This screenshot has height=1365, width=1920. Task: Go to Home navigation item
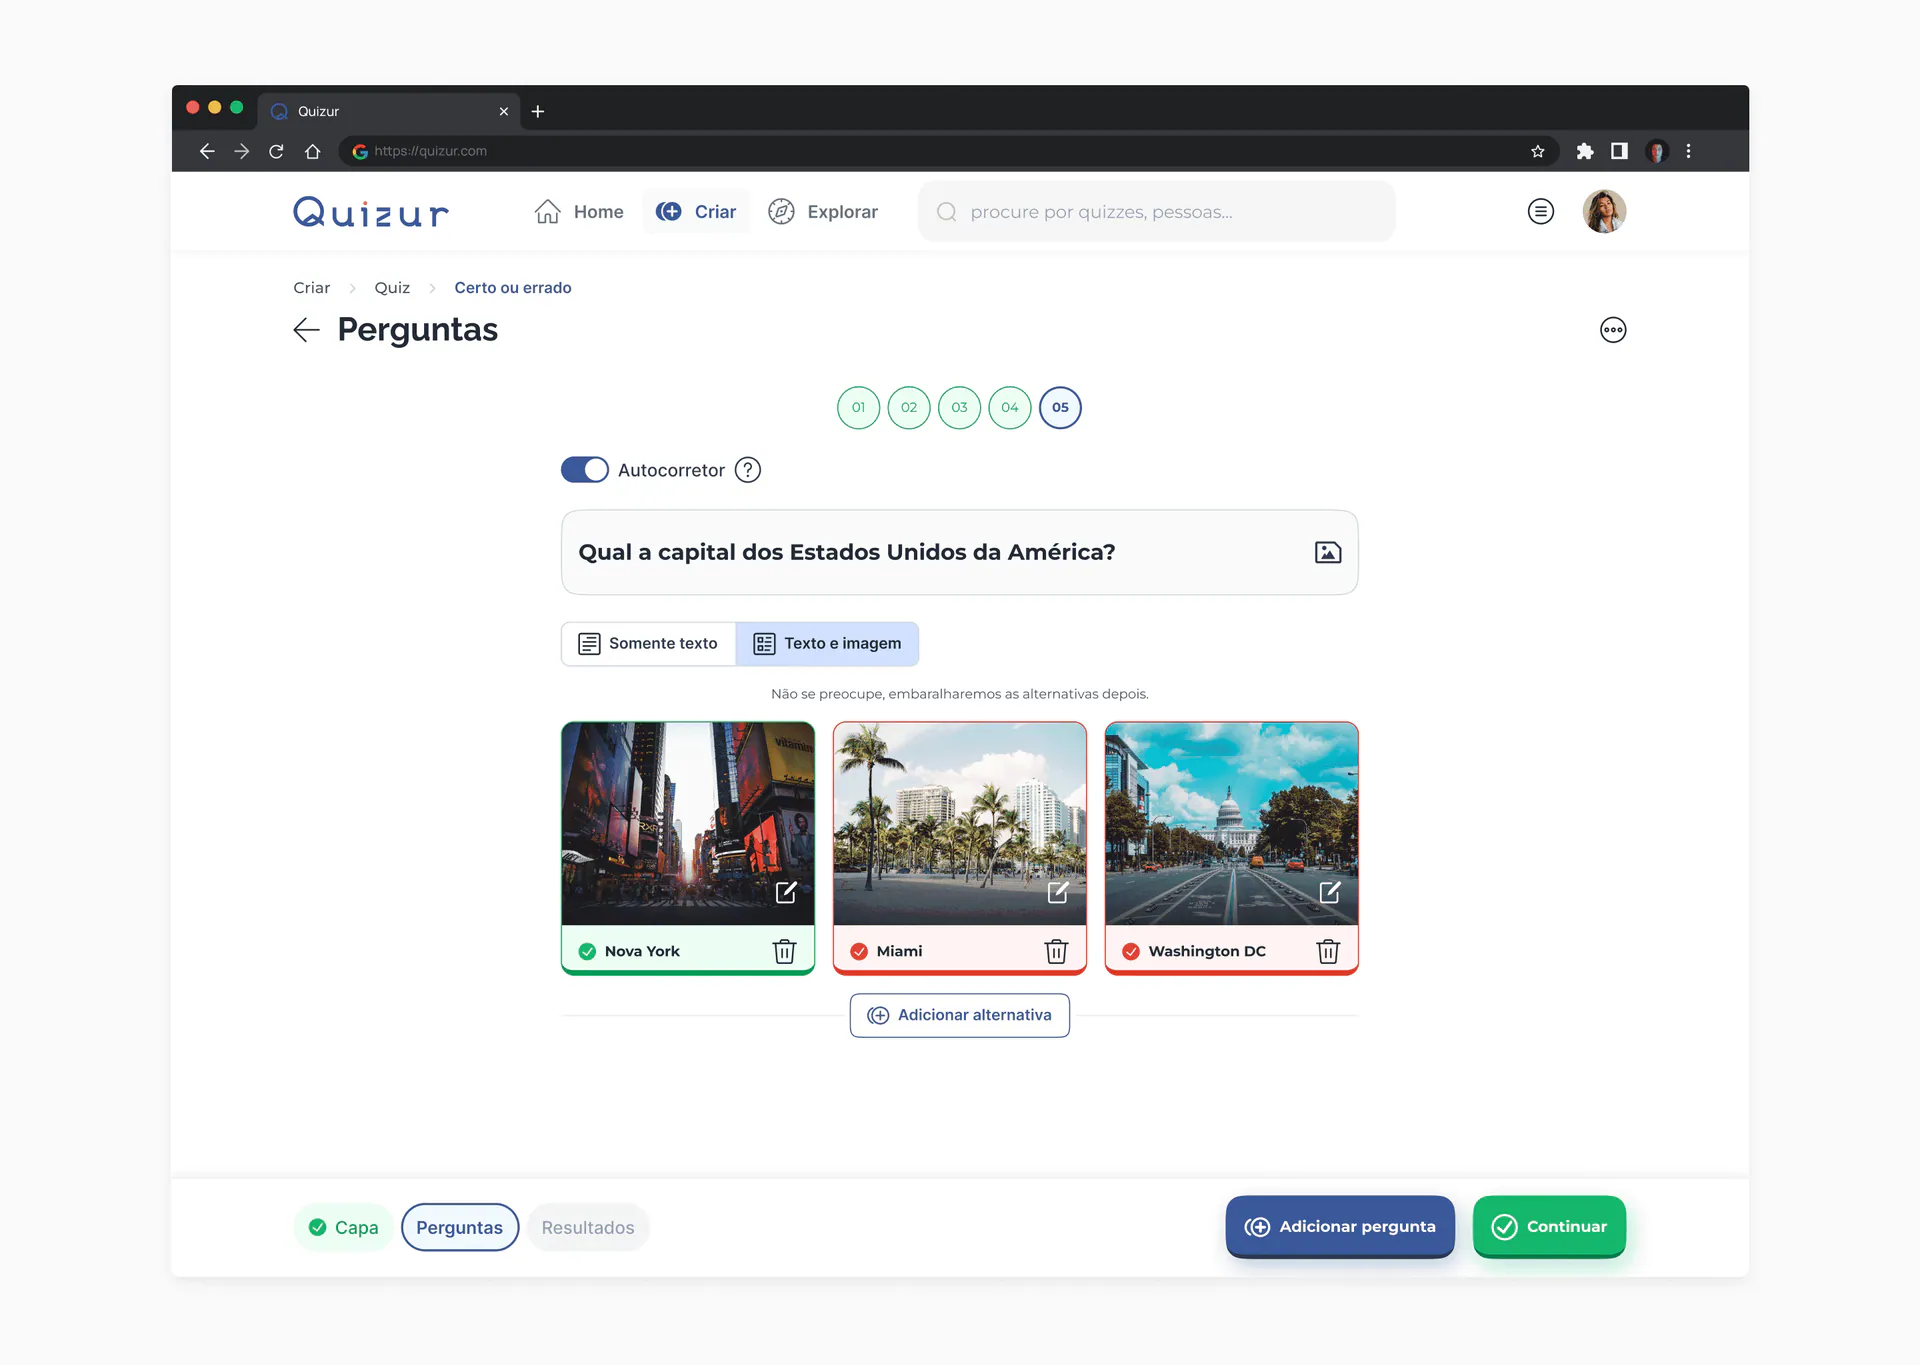click(x=579, y=212)
